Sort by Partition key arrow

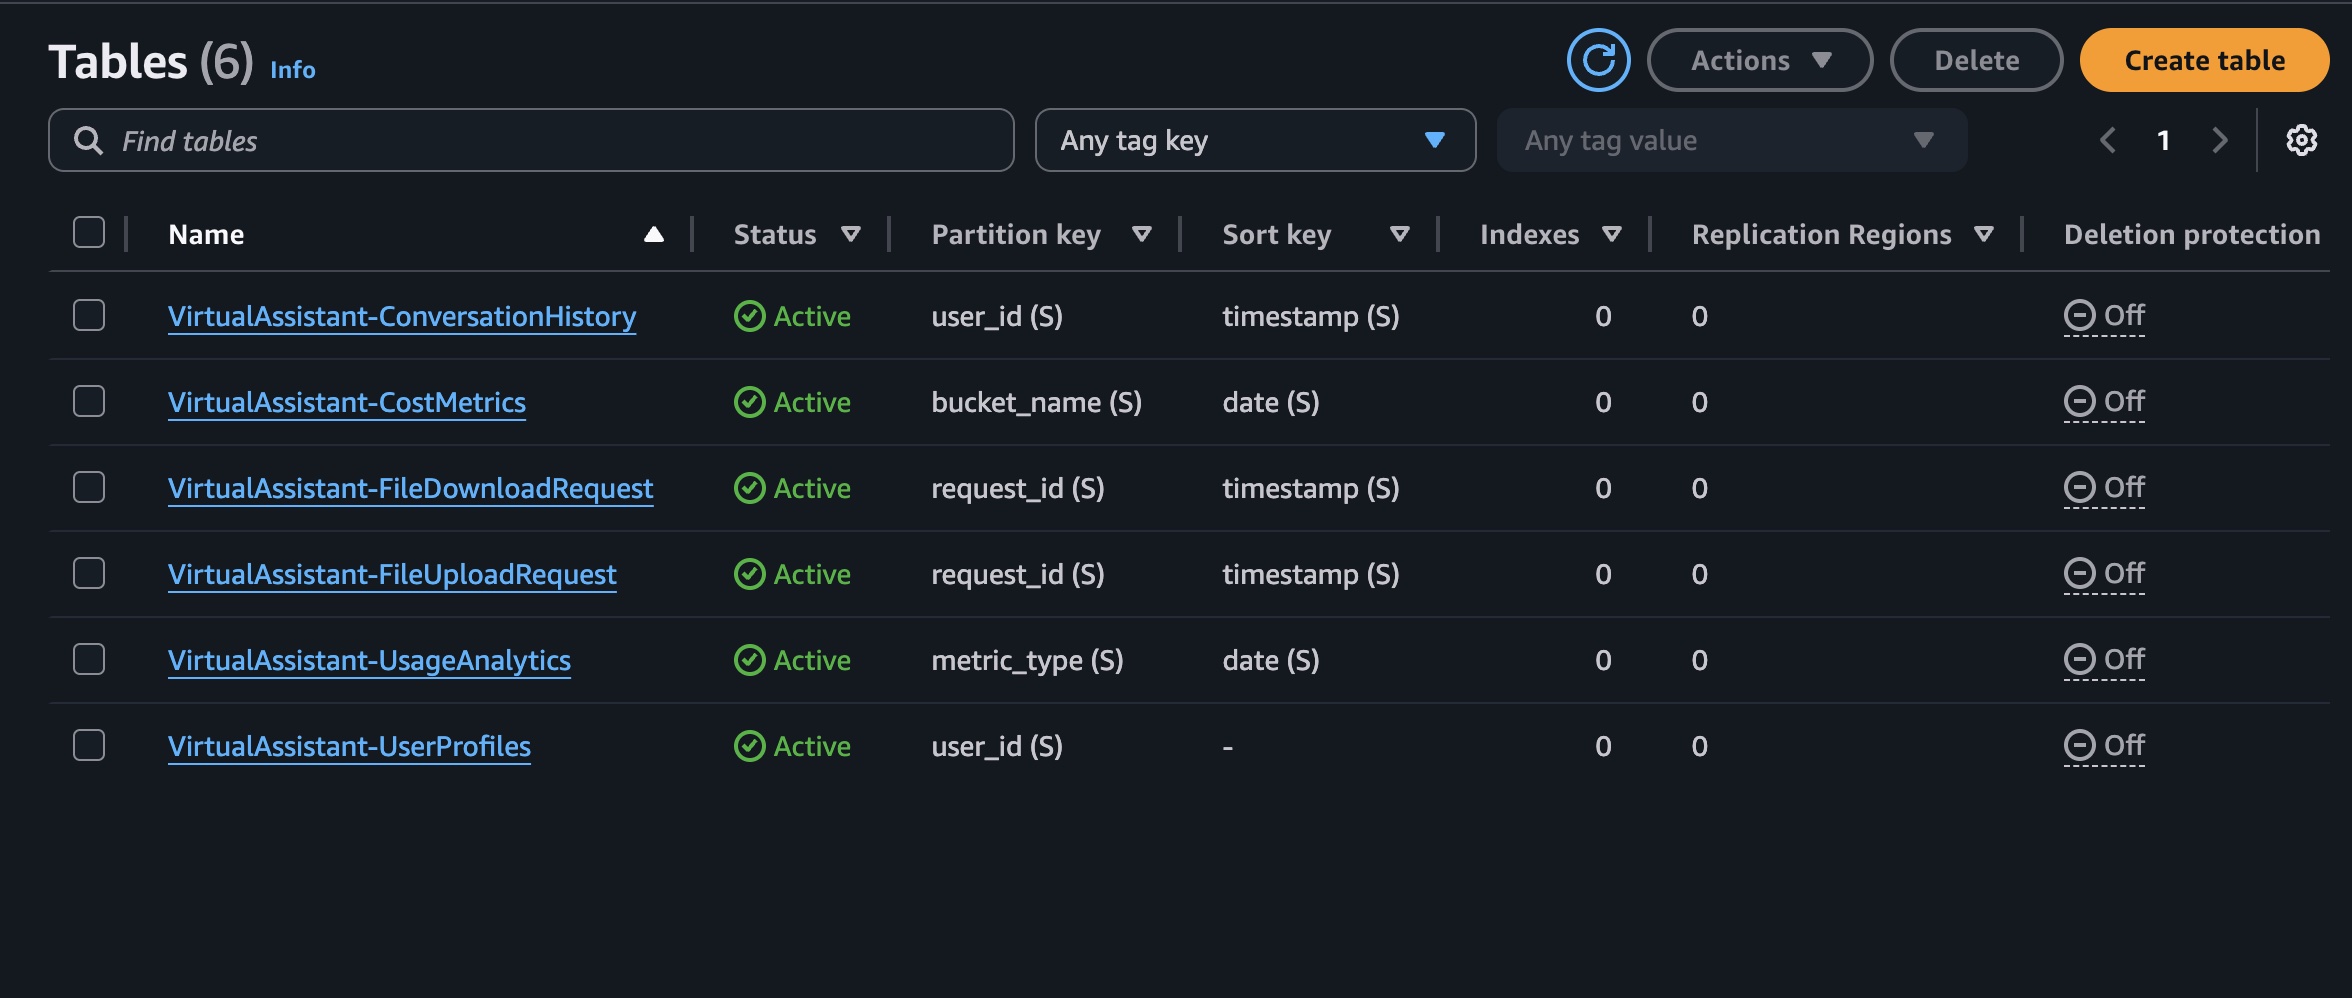(1141, 234)
